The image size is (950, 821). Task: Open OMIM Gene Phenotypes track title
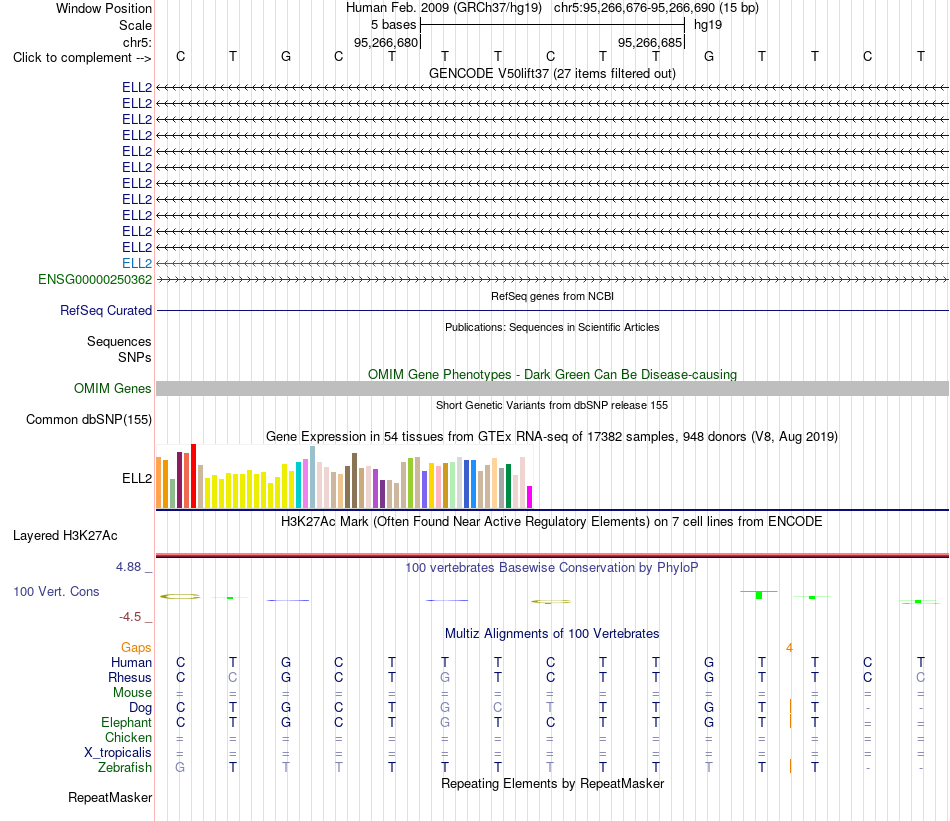pyautogui.click(x=552, y=374)
